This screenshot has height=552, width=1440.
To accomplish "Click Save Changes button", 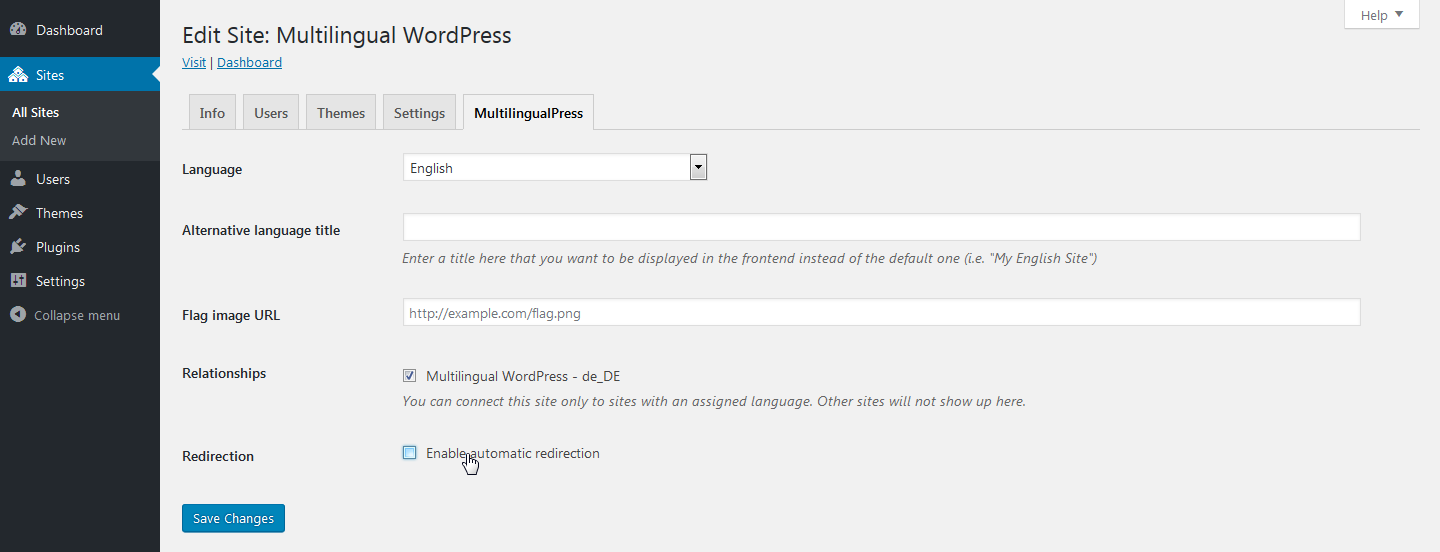I will 233,518.
